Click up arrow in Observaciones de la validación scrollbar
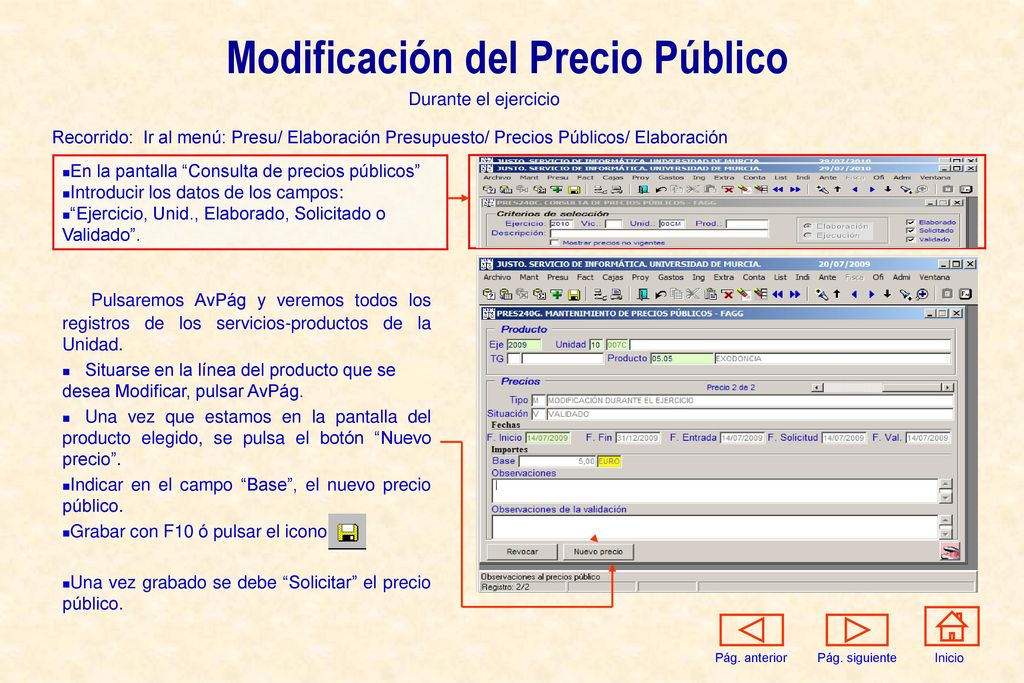The width and height of the screenshot is (1024, 683). [x=945, y=520]
